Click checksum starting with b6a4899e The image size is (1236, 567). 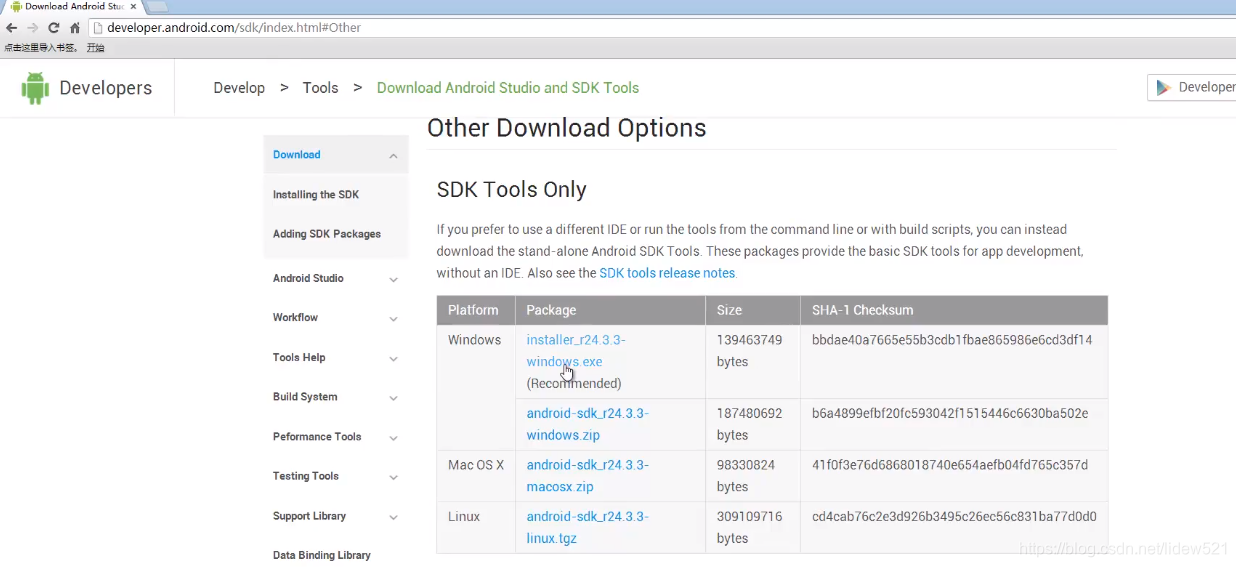[x=950, y=413]
